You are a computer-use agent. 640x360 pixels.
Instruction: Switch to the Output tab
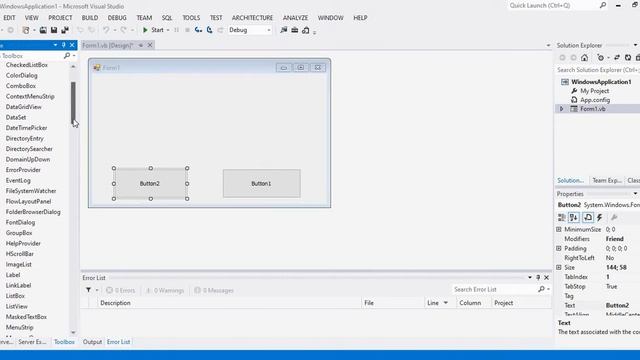click(92, 342)
